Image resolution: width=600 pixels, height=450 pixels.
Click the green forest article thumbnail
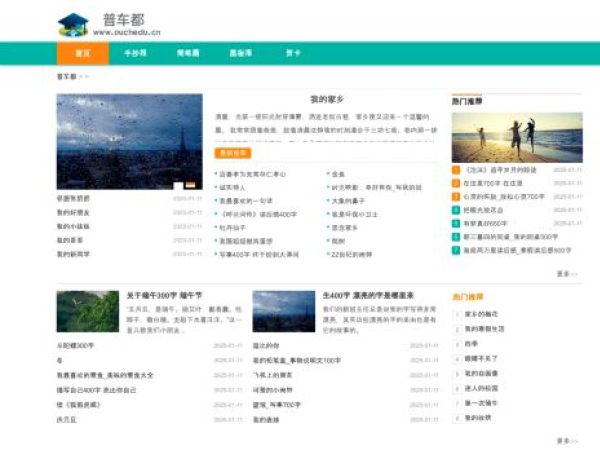[87, 312]
